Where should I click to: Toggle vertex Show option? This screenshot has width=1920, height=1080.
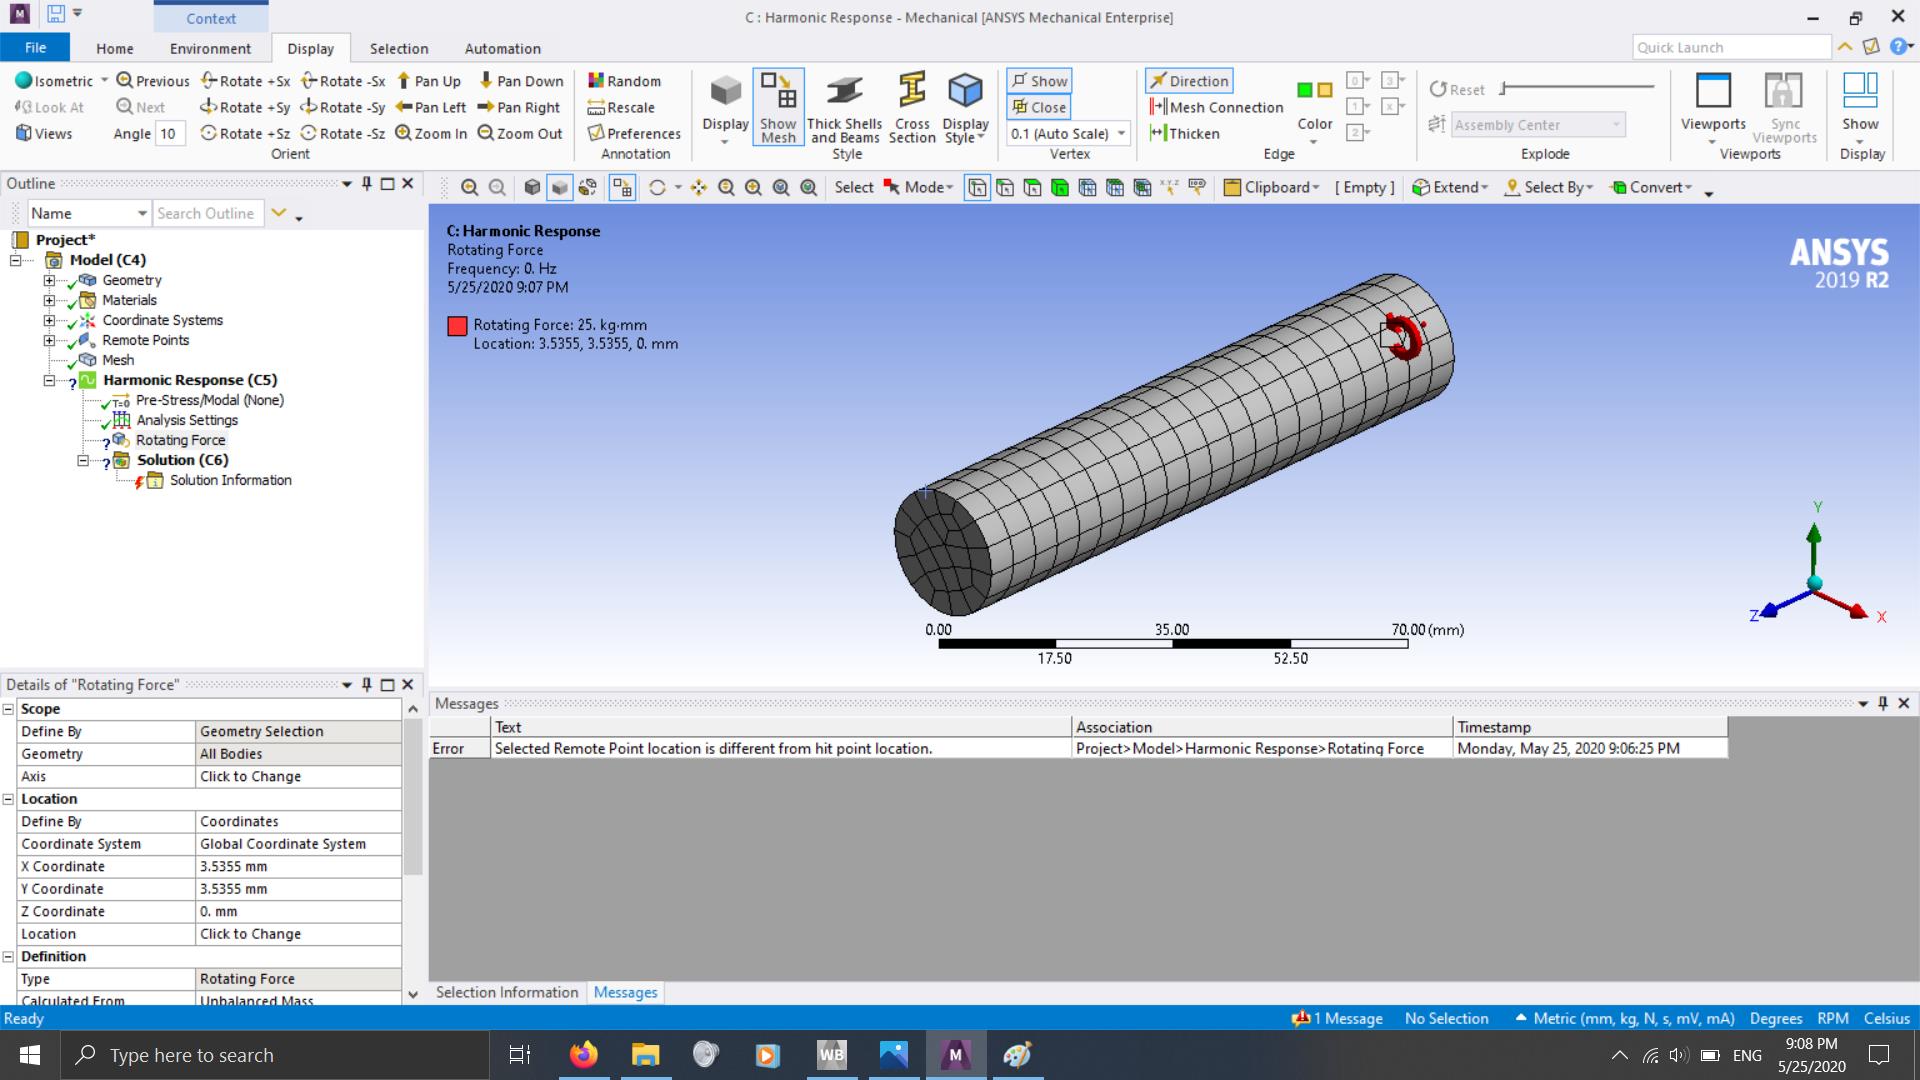tap(1039, 81)
